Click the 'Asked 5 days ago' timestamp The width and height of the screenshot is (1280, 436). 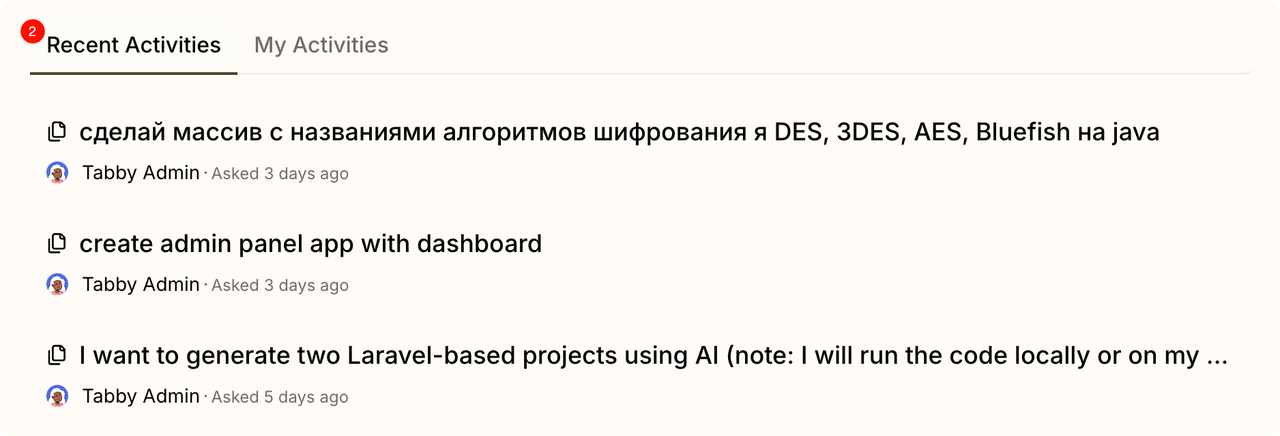coord(280,398)
